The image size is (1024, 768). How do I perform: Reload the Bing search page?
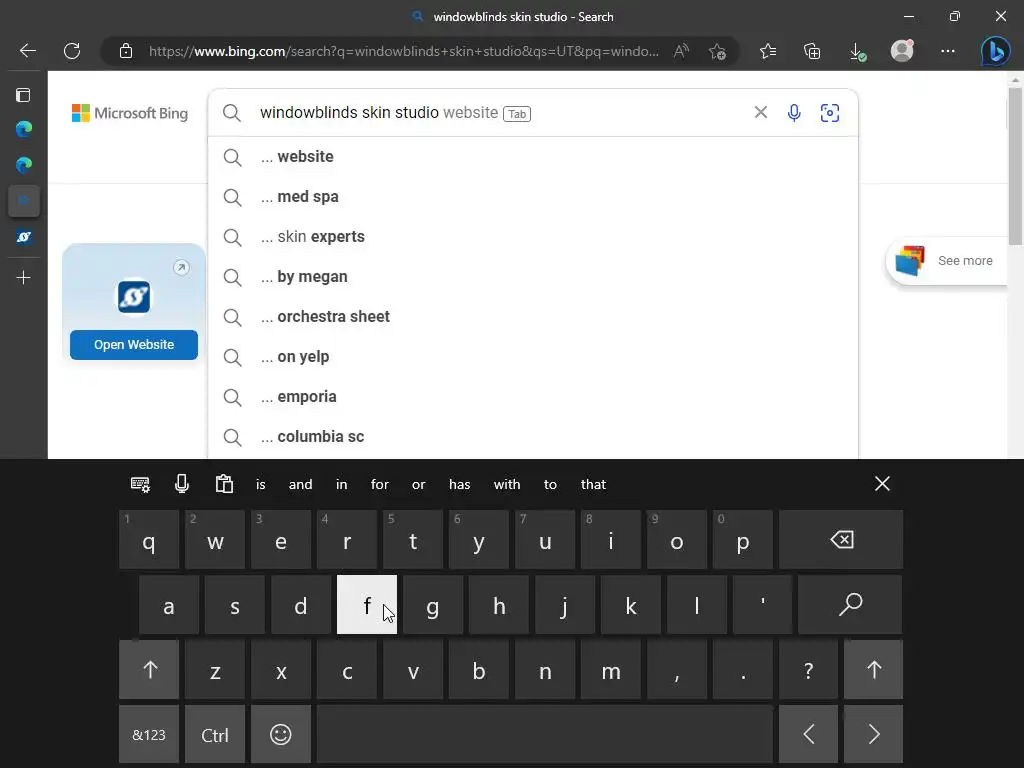tap(72, 51)
